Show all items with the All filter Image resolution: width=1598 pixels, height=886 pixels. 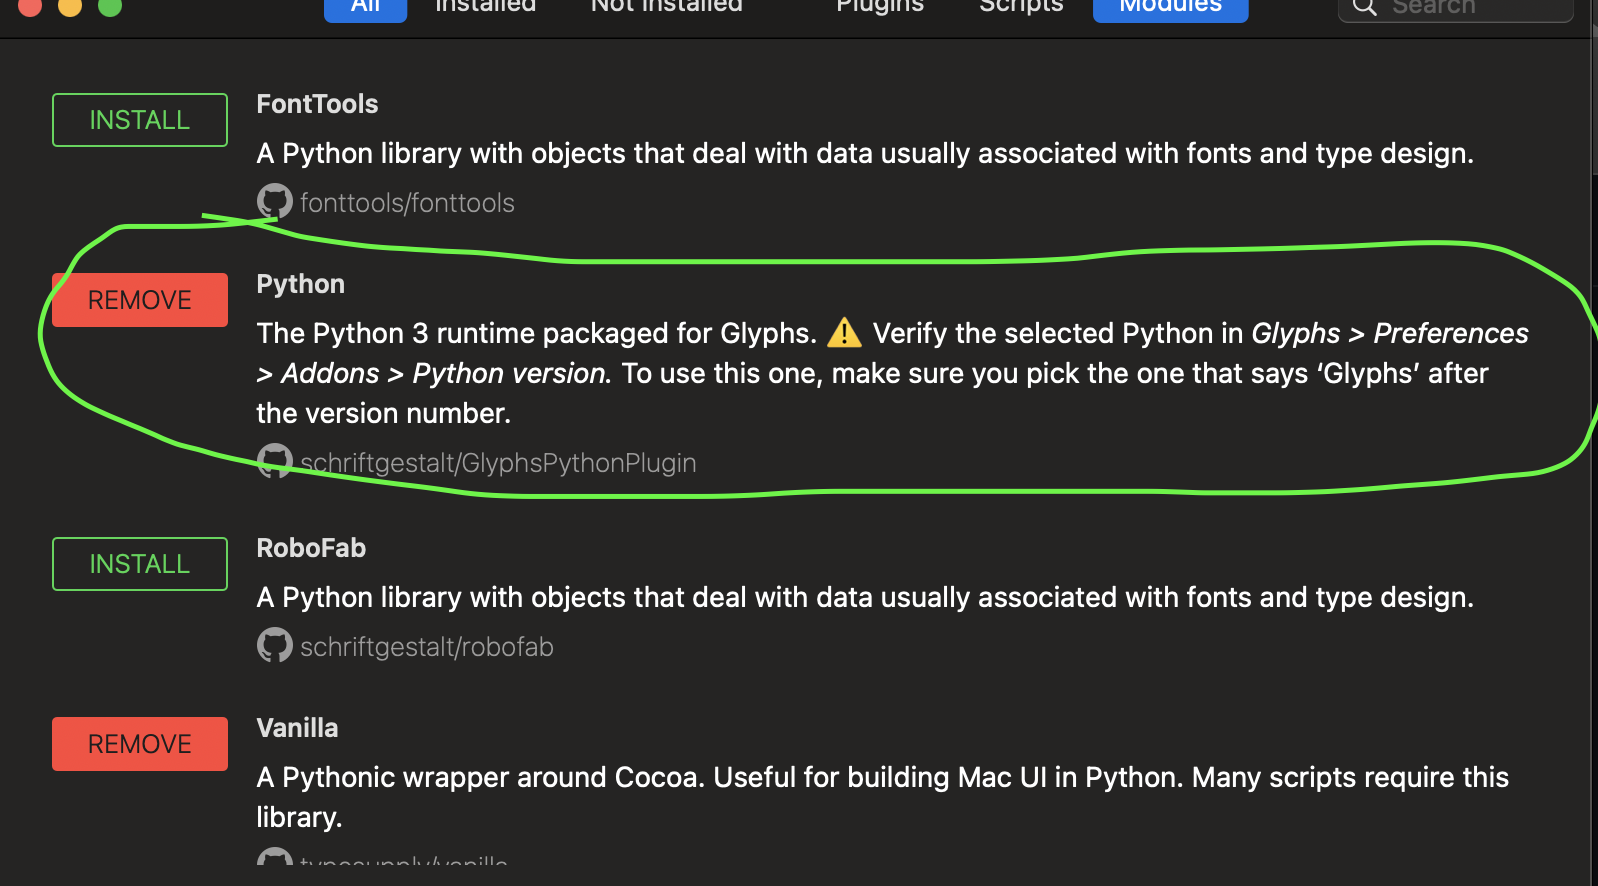[365, 8]
